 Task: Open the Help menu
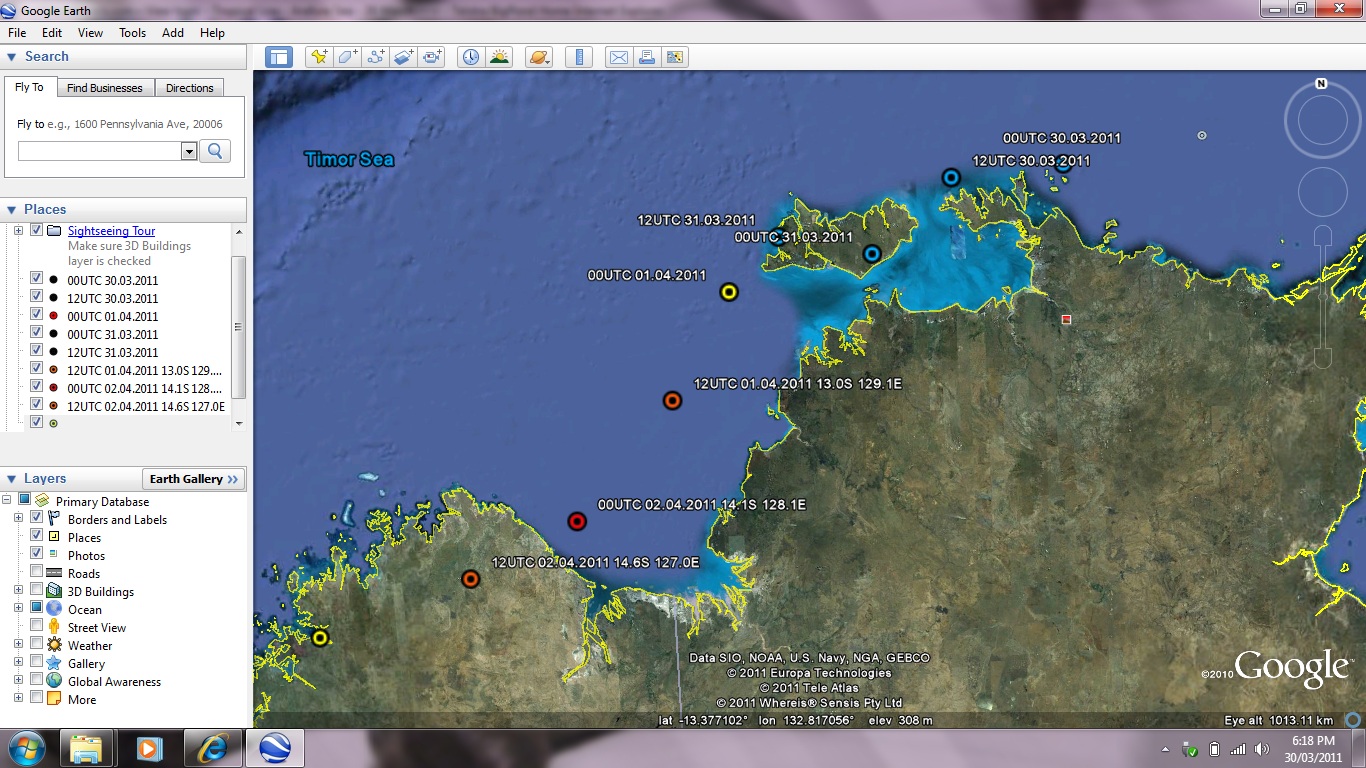[212, 33]
